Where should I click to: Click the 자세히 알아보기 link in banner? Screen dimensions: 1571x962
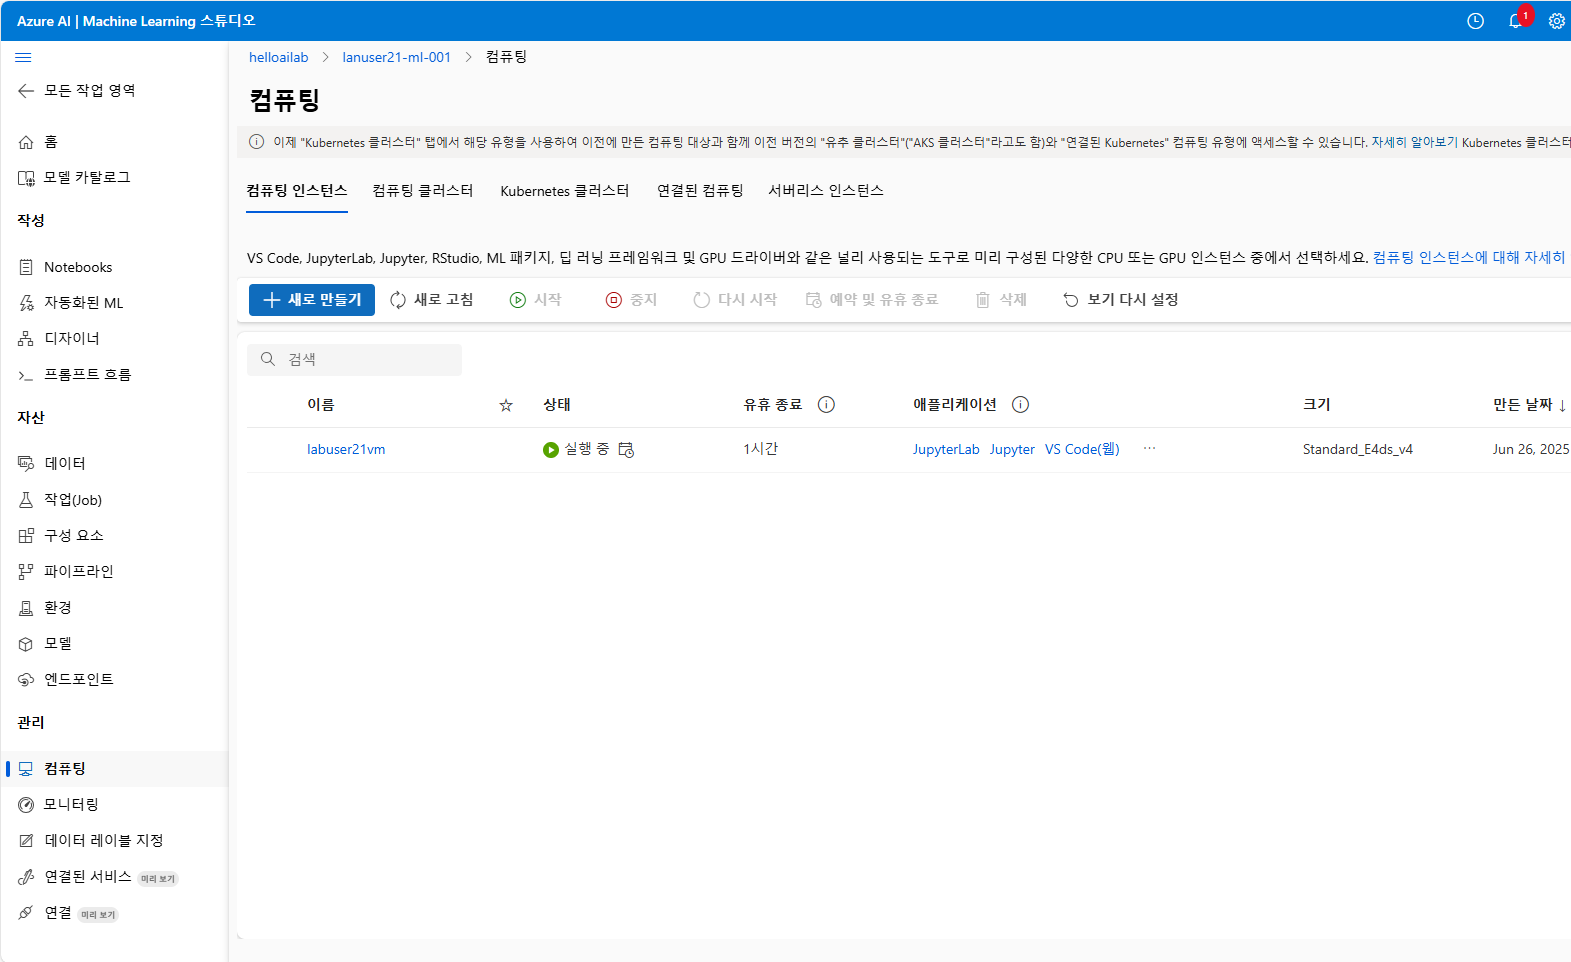pos(1414,143)
